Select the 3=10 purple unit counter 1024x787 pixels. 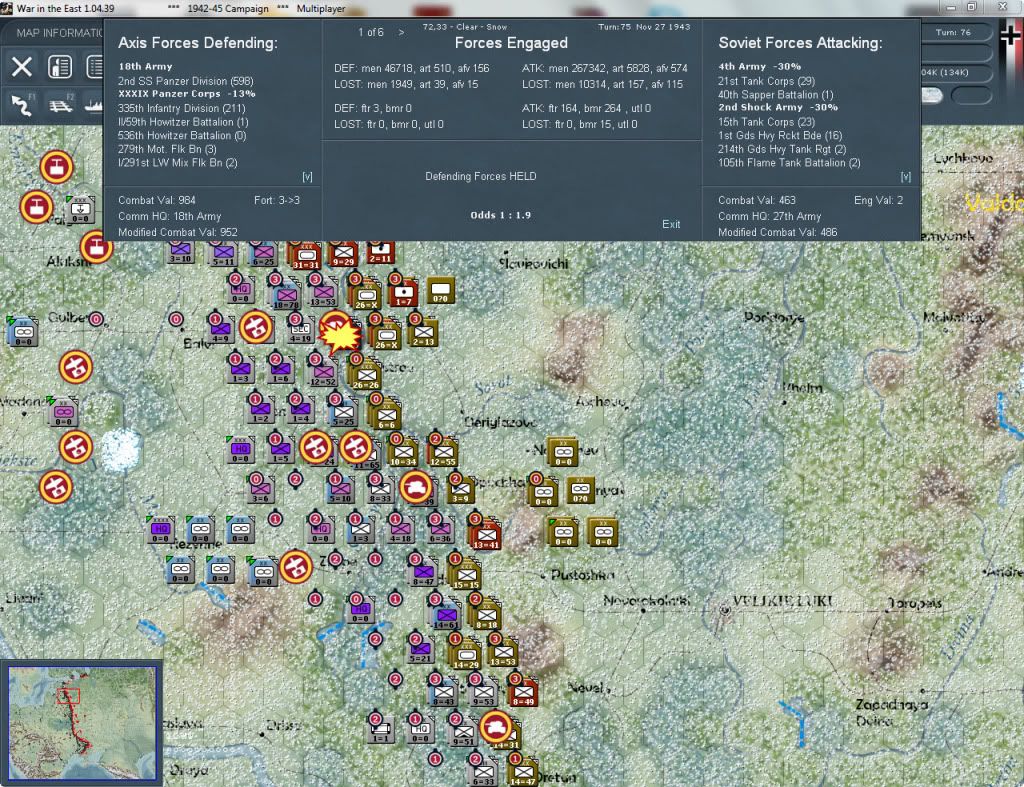coord(180,252)
